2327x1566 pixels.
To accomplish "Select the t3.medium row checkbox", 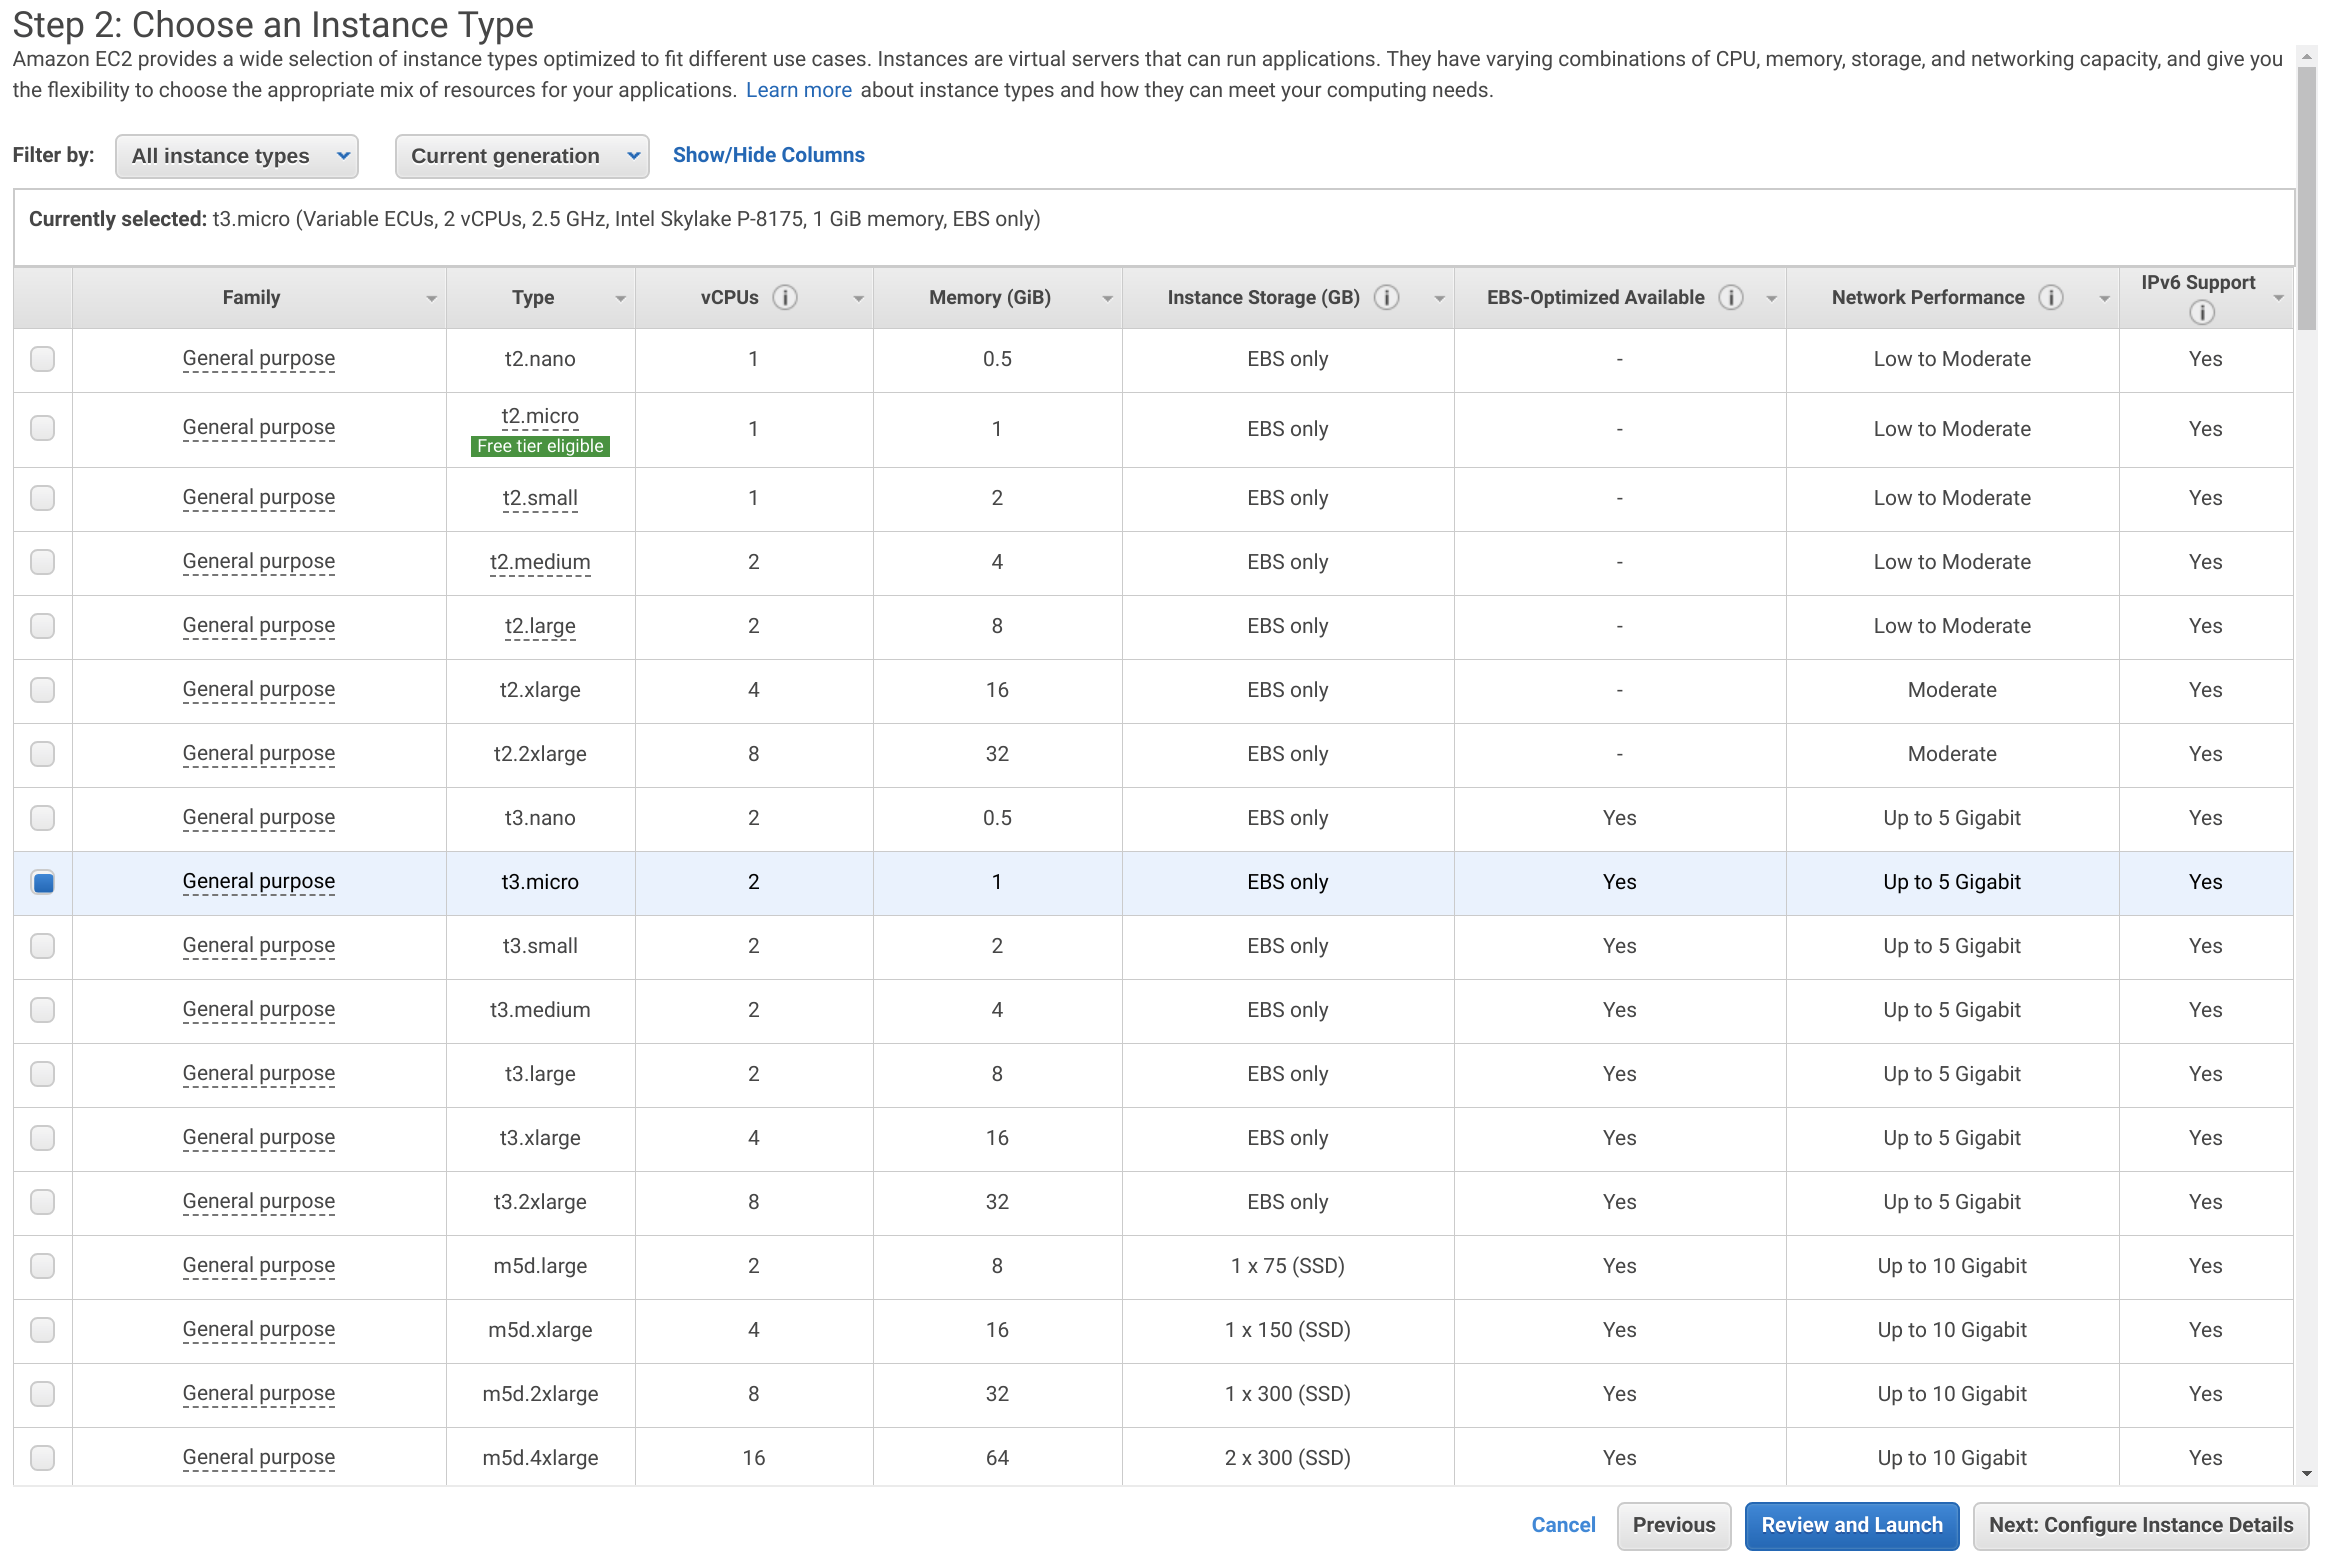I will [42, 1010].
